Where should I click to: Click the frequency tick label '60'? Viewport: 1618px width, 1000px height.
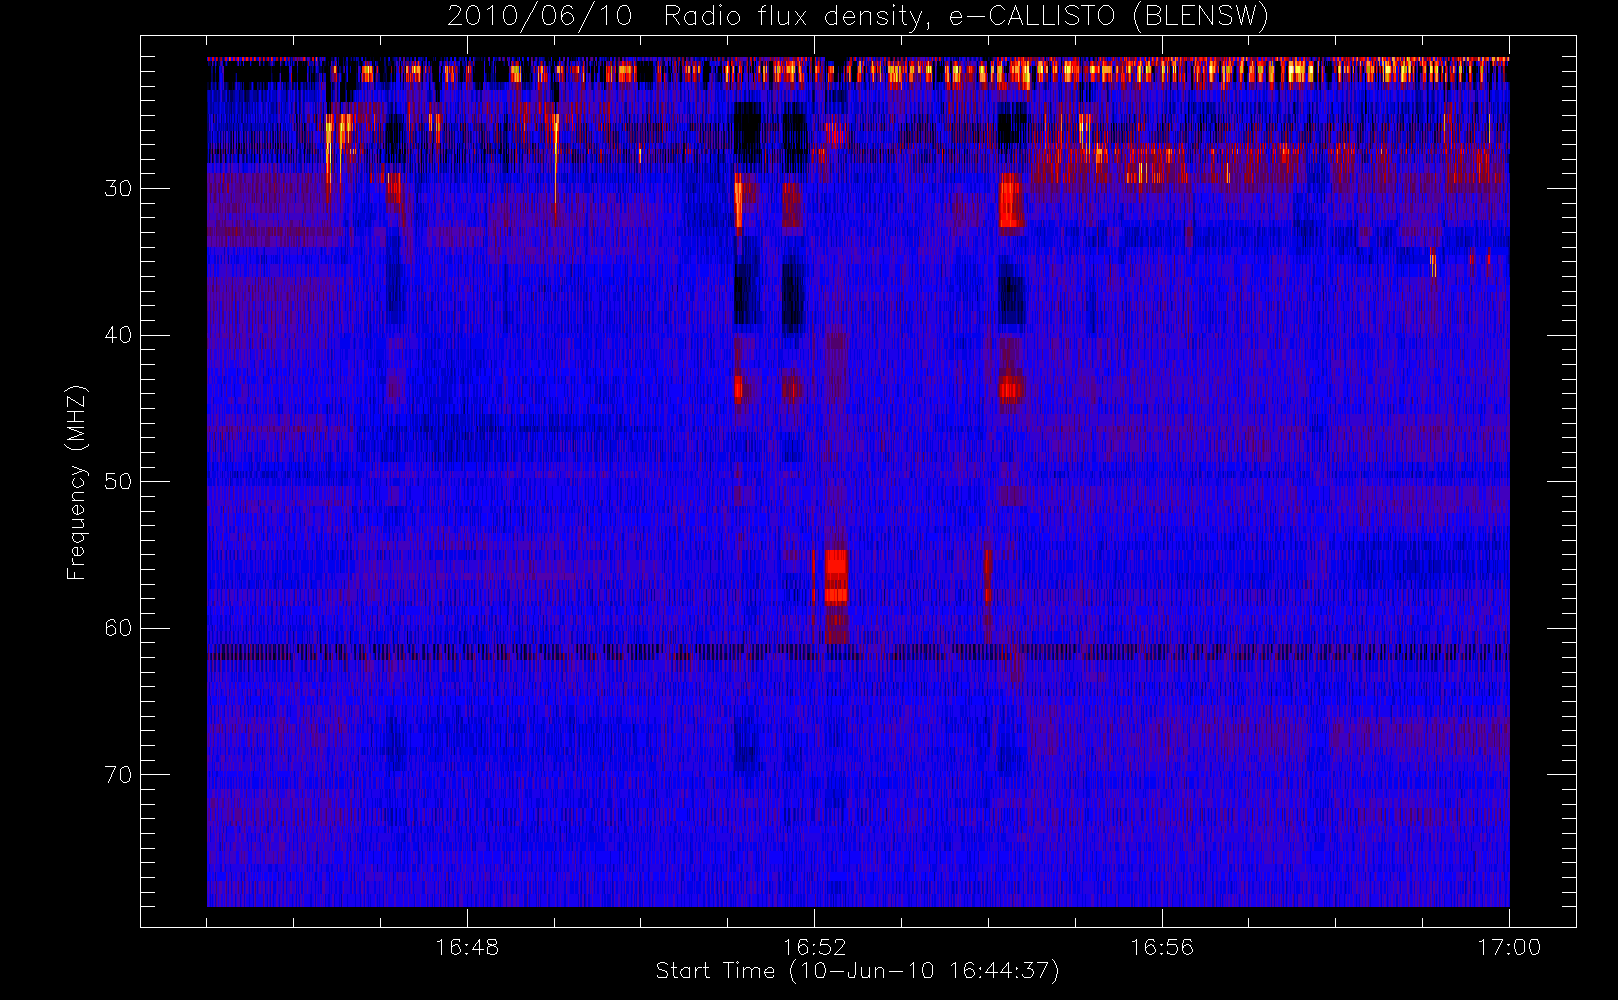click(118, 628)
